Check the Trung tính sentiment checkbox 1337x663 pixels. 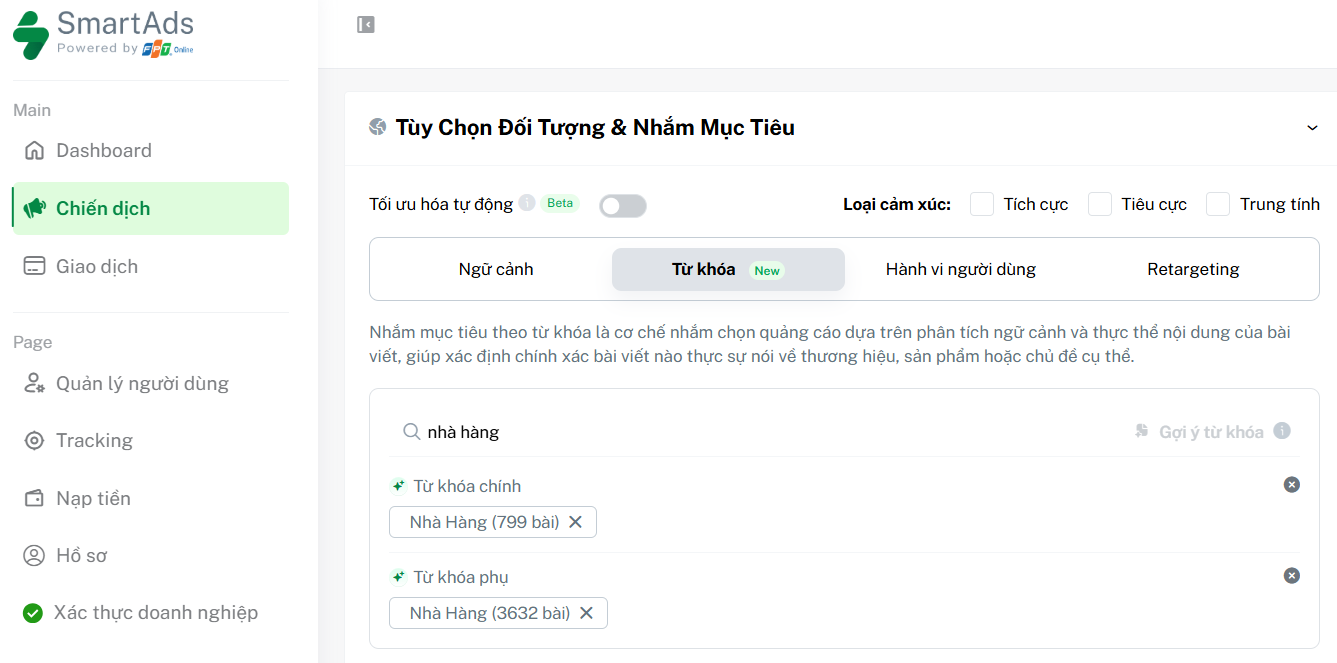pos(1218,204)
